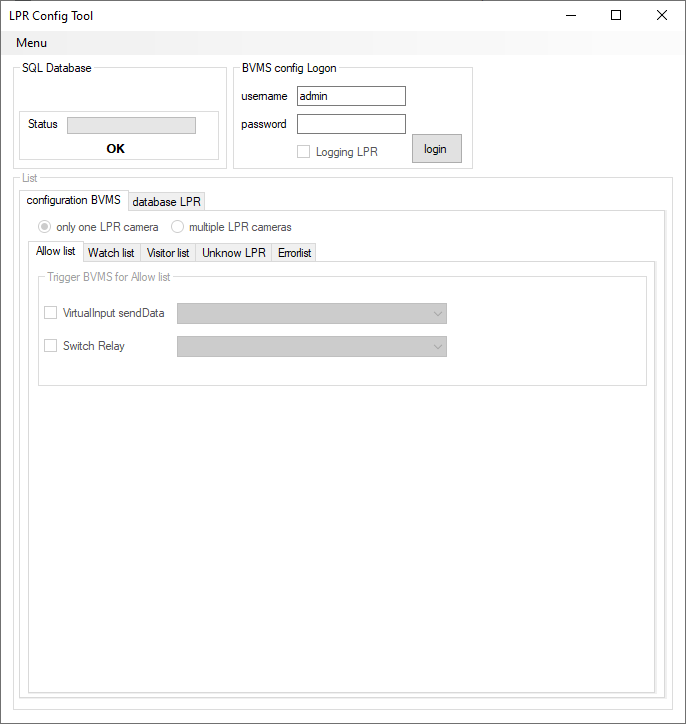Open the Visitor list tab
The width and height of the screenshot is (686, 724).
click(x=168, y=253)
